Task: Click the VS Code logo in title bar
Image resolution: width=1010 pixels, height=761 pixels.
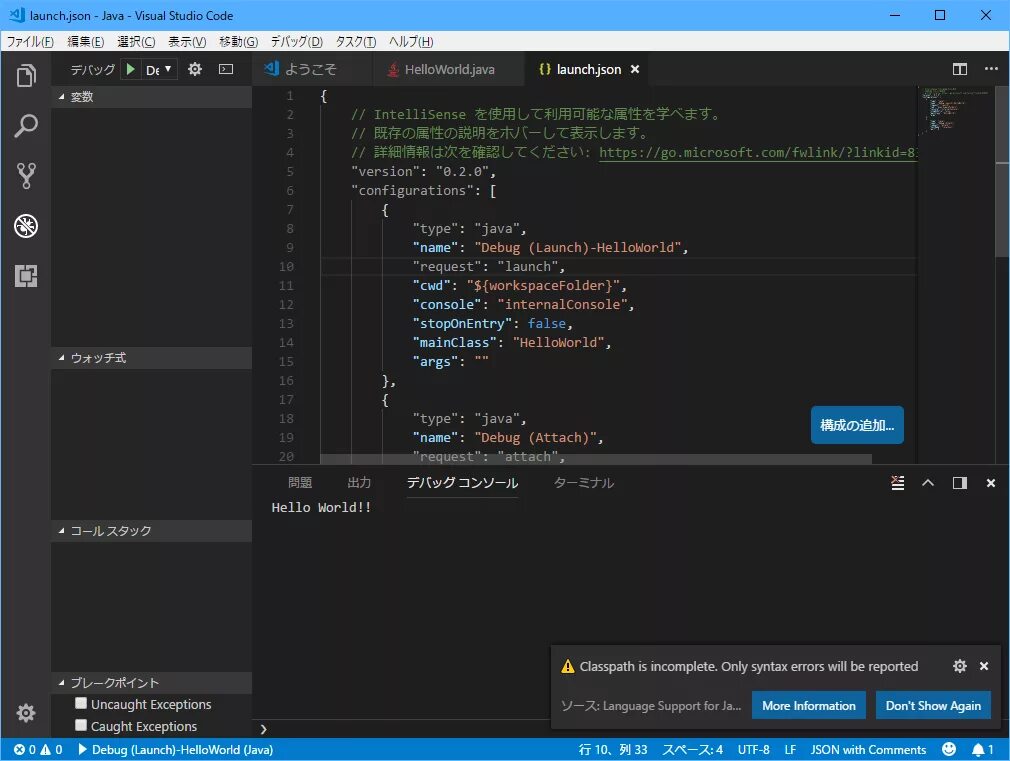Action: [x=17, y=15]
